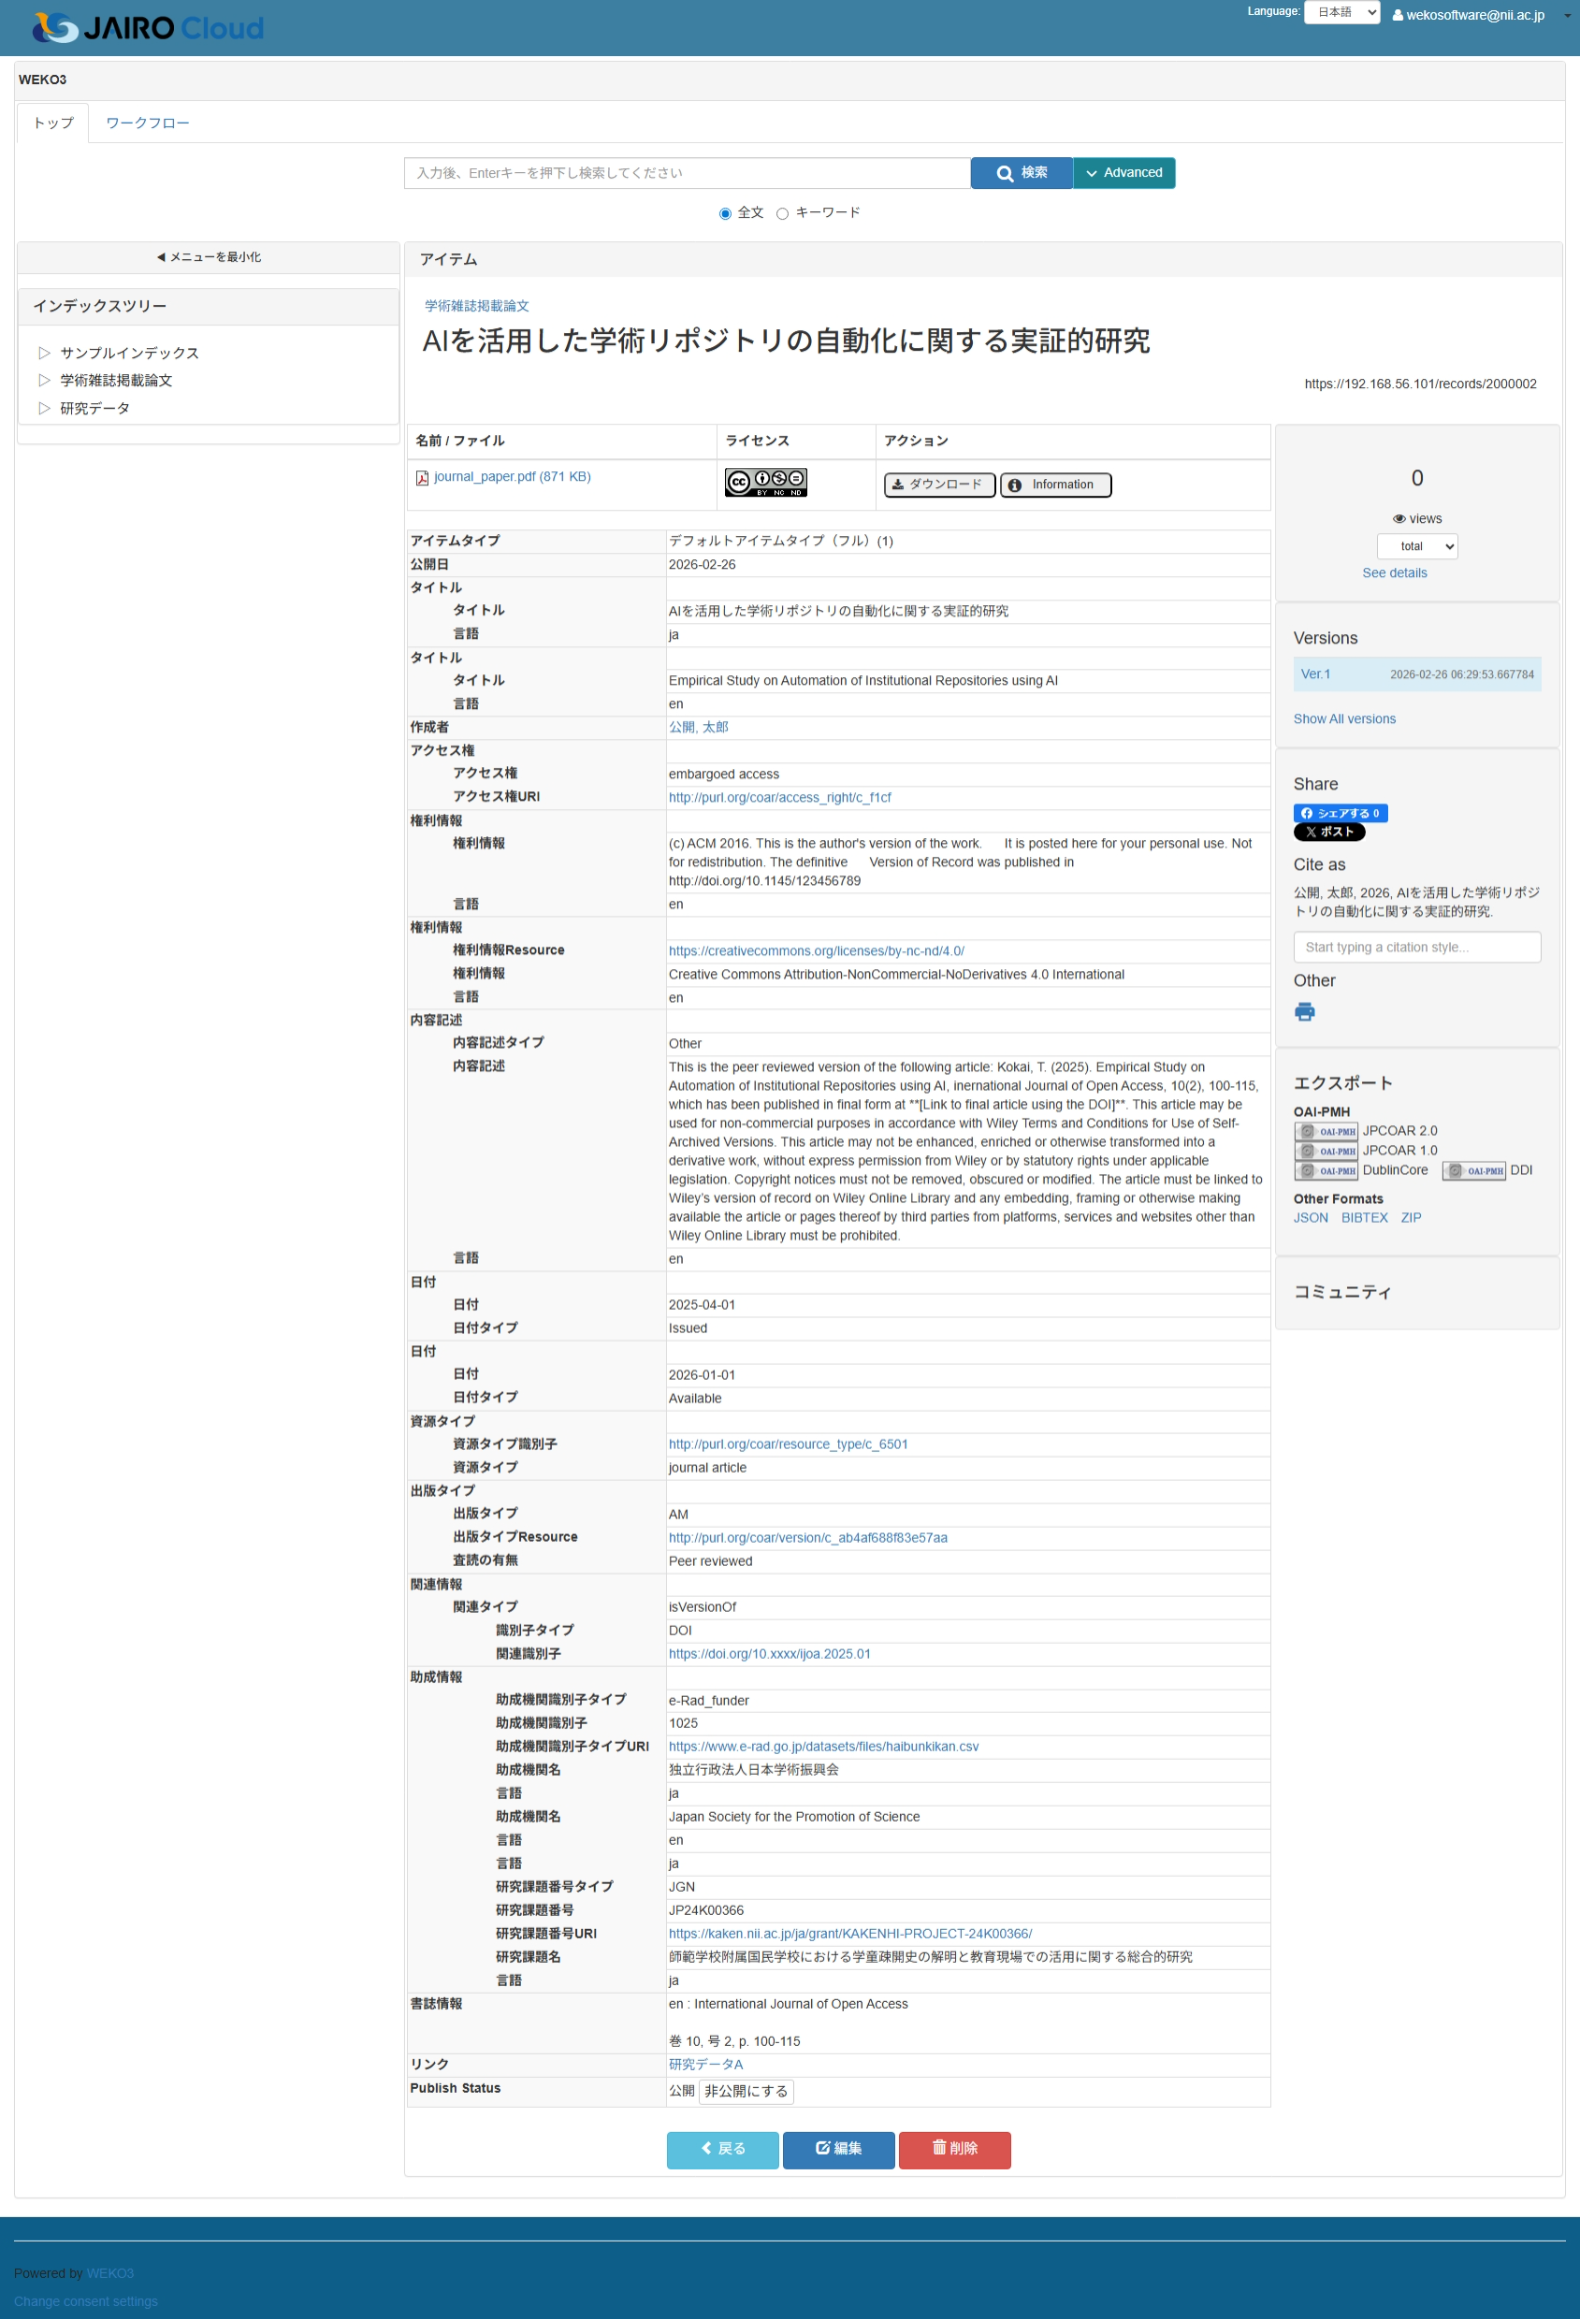Image resolution: width=1580 pixels, height=2319 pixels.
Task: Click the JAIRO Cloud logo
Action: 148,27
